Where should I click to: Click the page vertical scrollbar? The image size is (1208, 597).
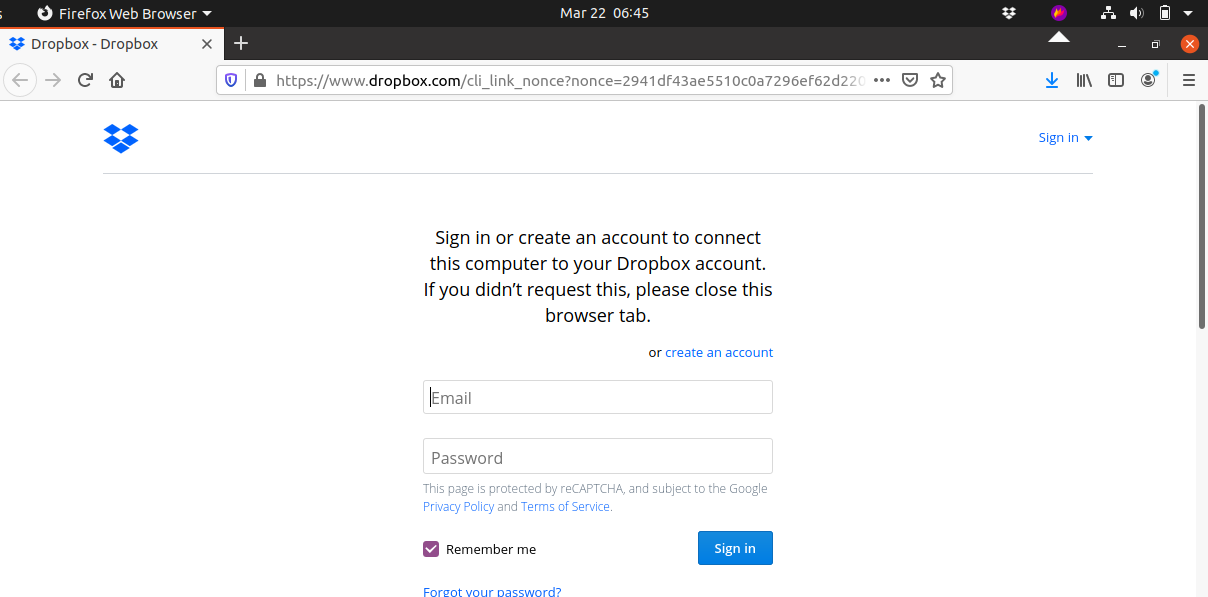pos(1201,215)
